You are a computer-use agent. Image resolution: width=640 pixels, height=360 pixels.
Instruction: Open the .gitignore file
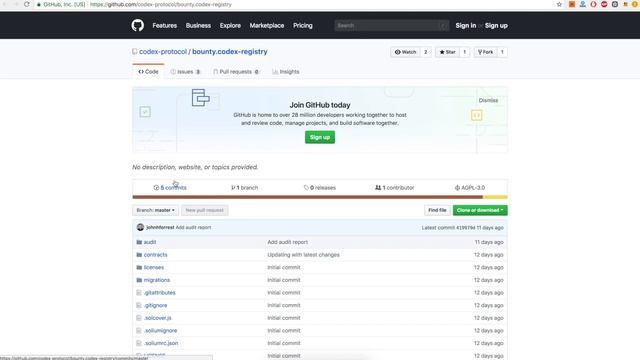[156, 305]
